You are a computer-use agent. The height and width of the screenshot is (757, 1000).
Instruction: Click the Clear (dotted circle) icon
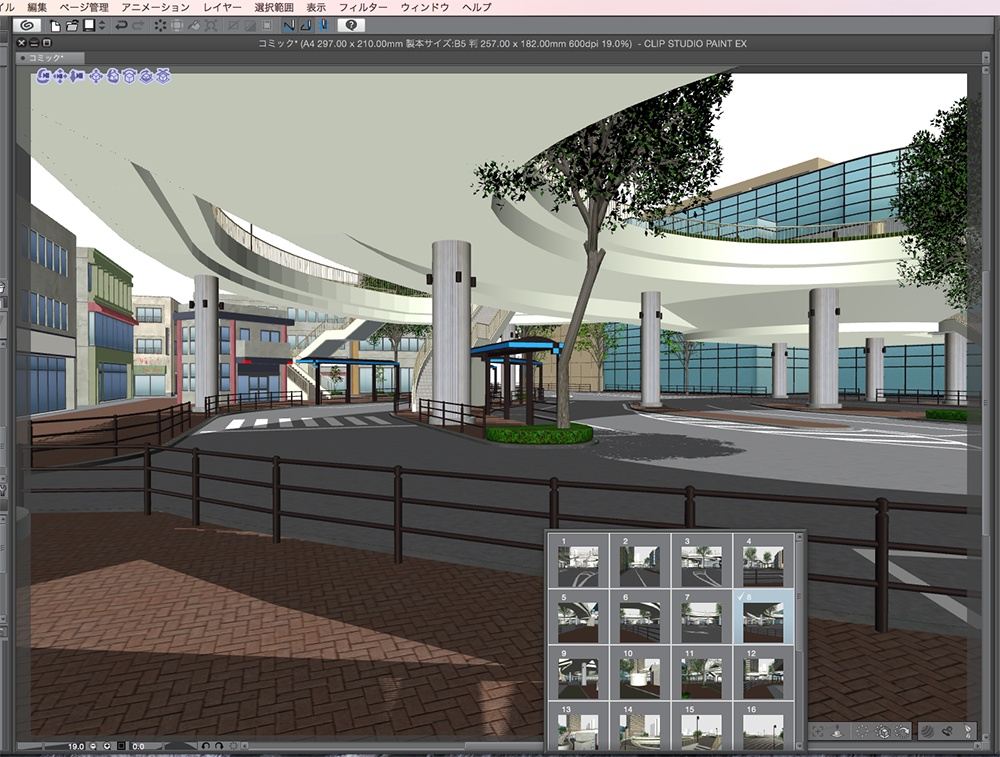[160, 26]
